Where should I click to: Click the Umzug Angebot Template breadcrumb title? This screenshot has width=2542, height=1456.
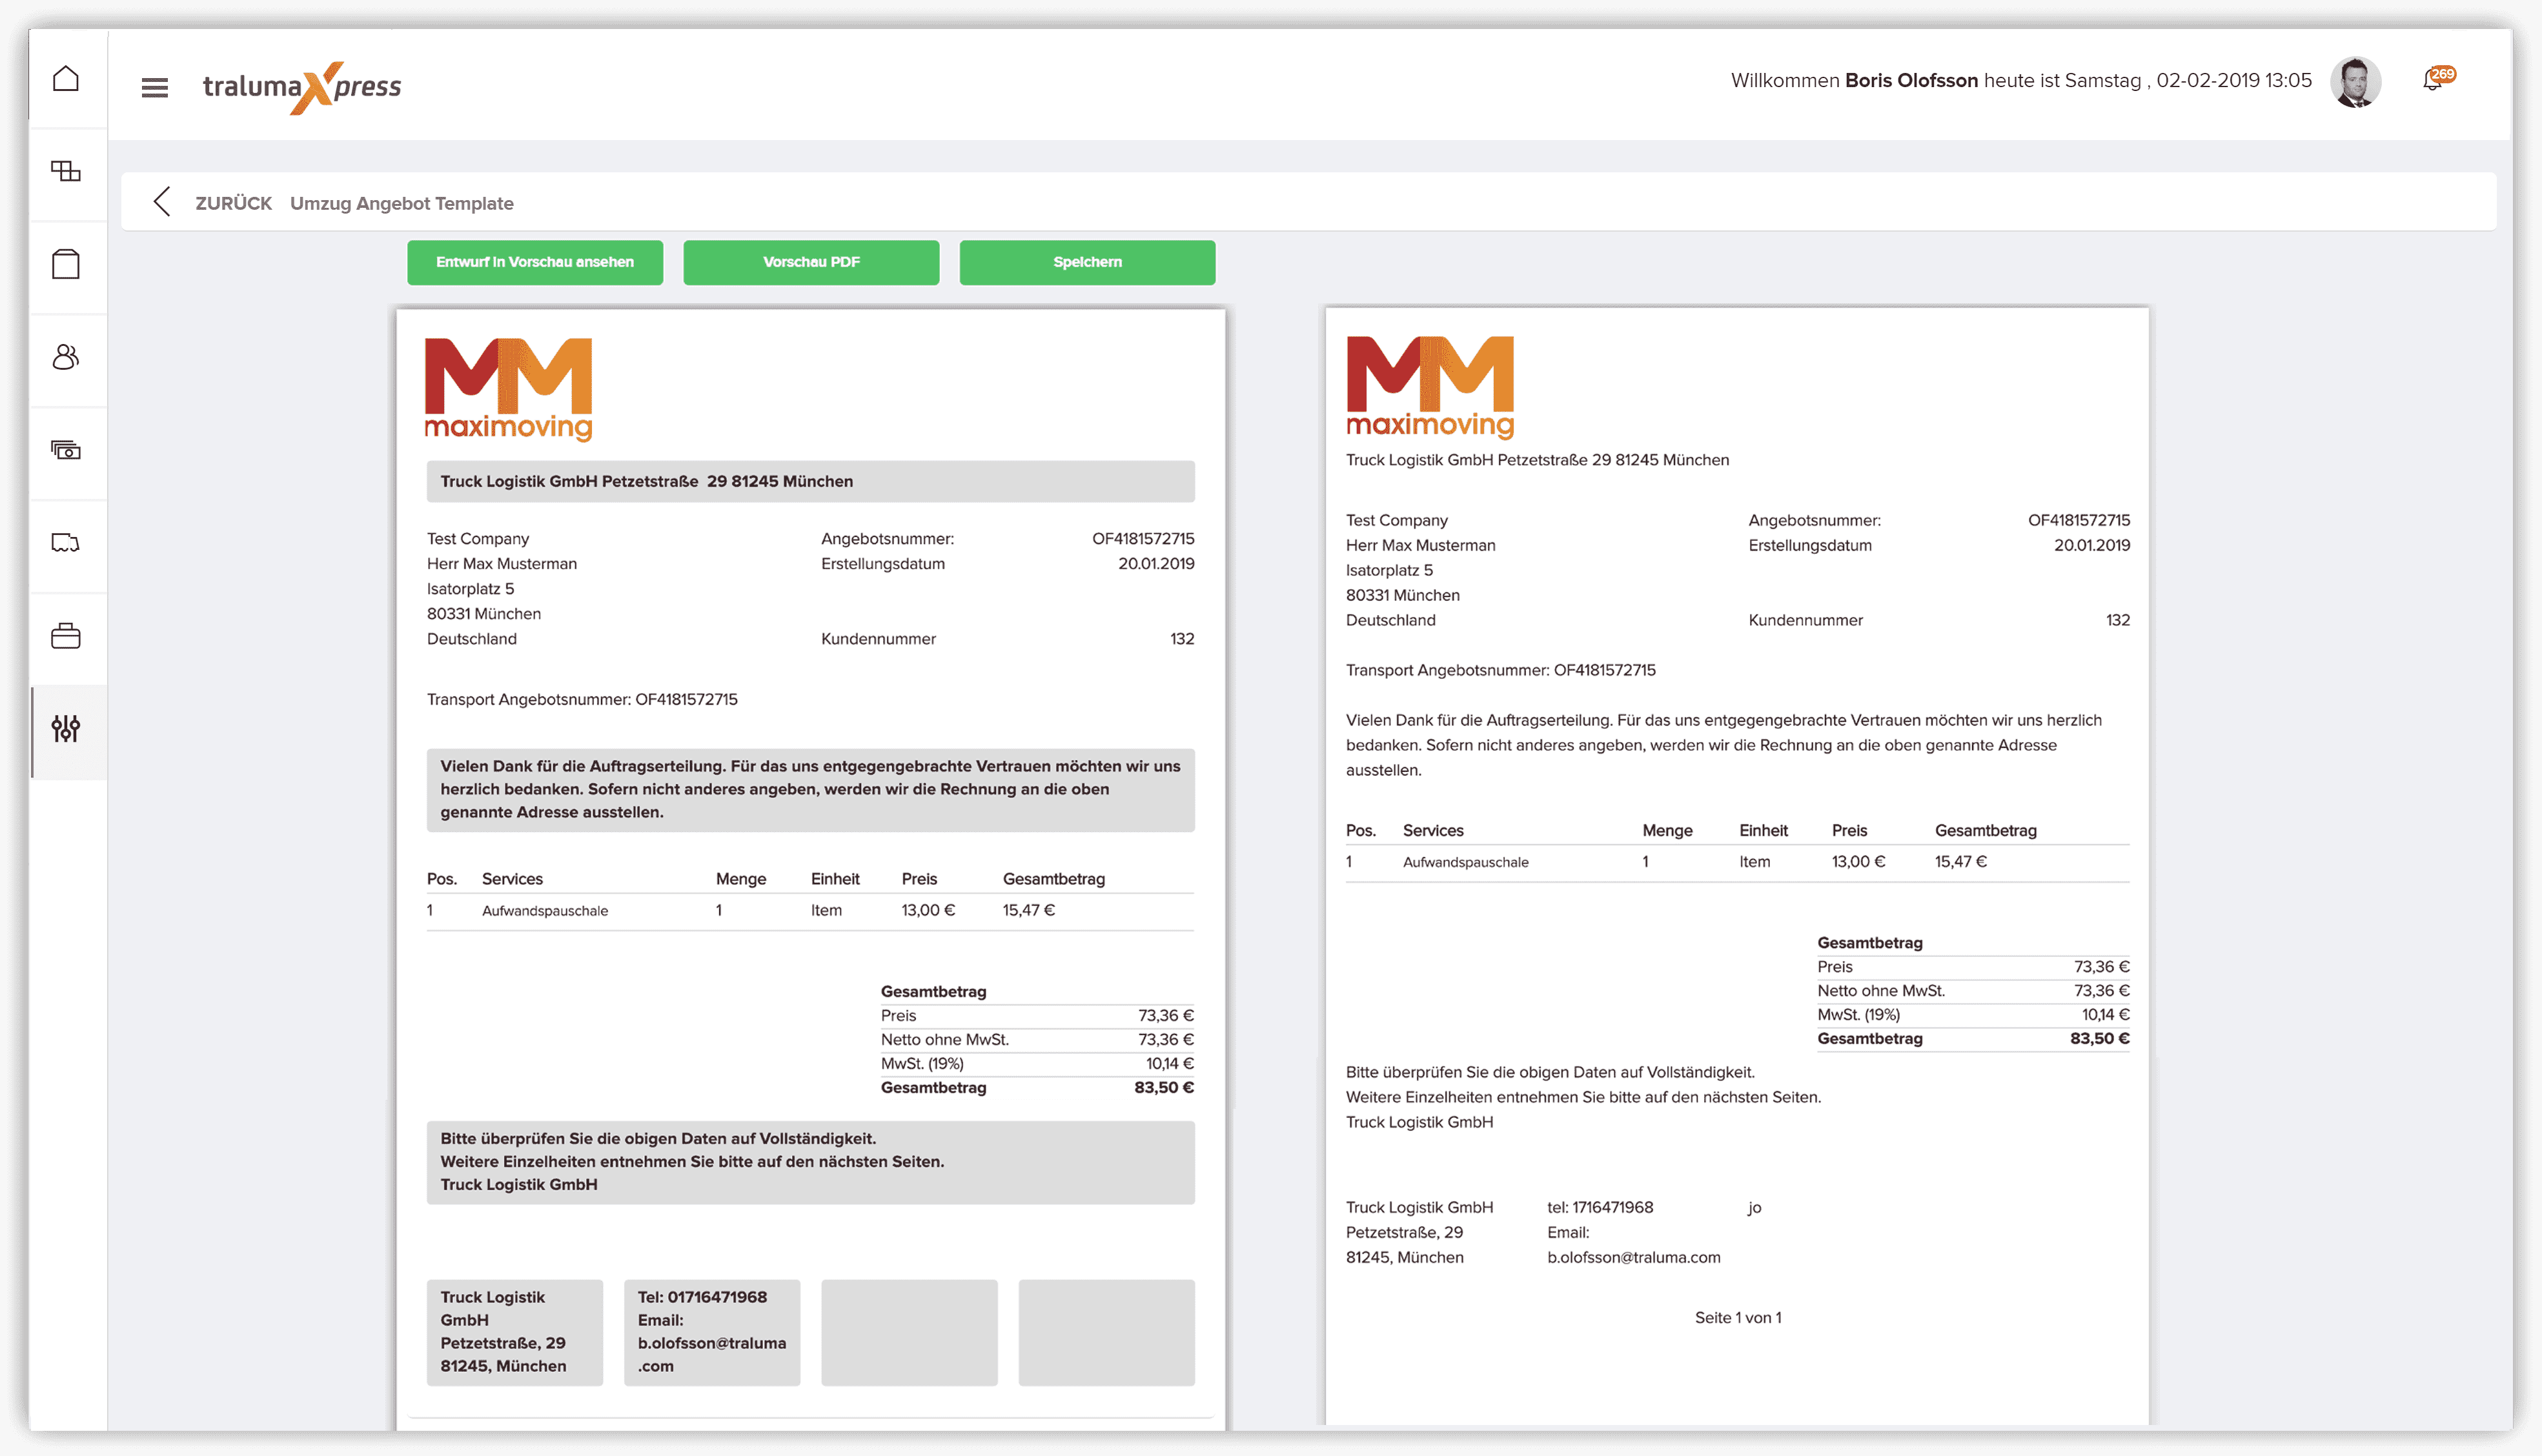pyautogui.click(x=402, y=203)
